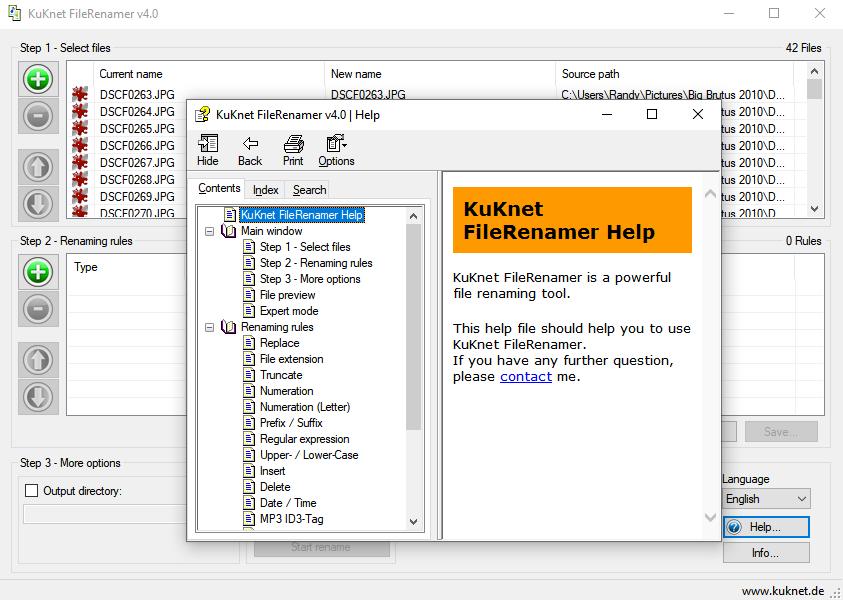Click the Hide toolbar icon in Help window
Image resolution: width=843 pixels, height=600 pixels.
(208, 151)
